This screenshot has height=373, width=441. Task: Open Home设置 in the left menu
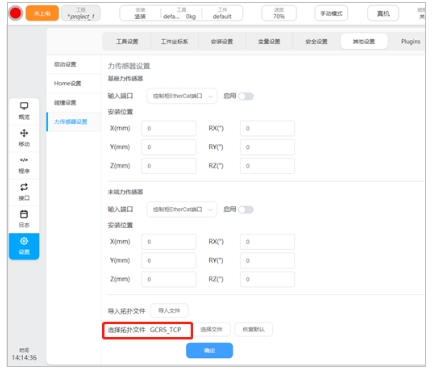(74, 83)
